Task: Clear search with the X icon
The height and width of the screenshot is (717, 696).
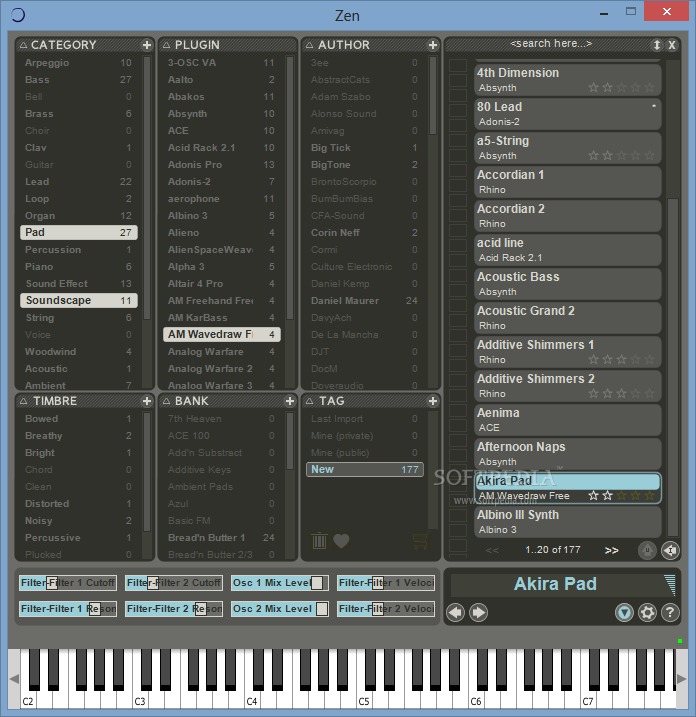Action: (x=672, y=45)
